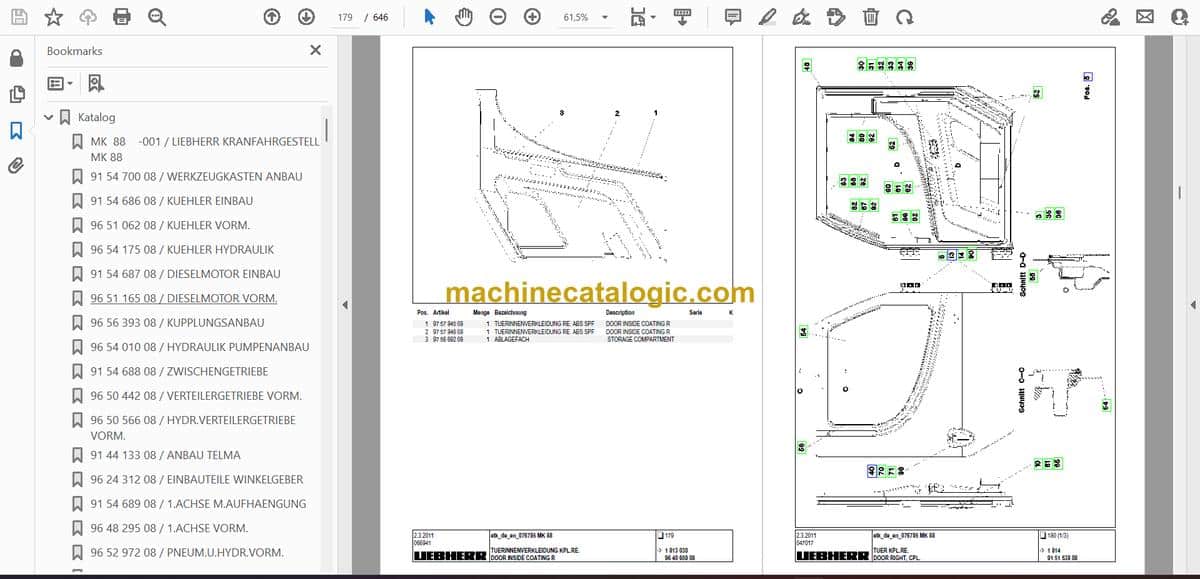The height and width of the screenshot is (579, 1200).
Task: Open the zoom level 61.5% dropdown
Action: [585, 17]
